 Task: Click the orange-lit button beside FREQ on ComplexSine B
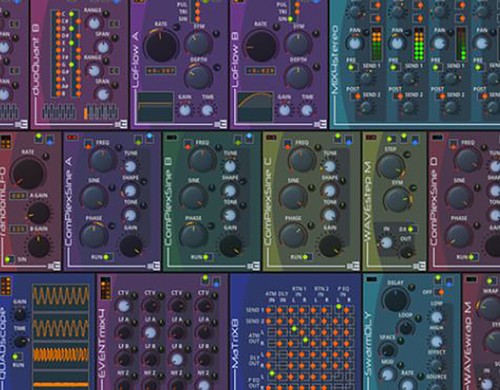click(x=188, y=144)
